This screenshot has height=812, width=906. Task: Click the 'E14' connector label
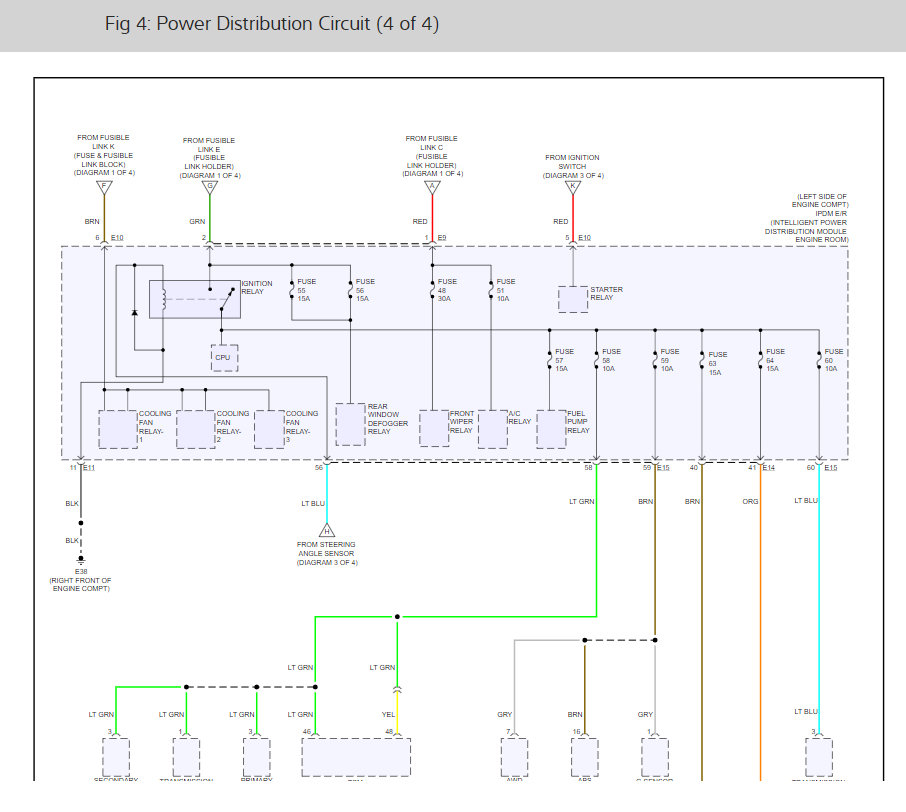click(x=768, y=468)
